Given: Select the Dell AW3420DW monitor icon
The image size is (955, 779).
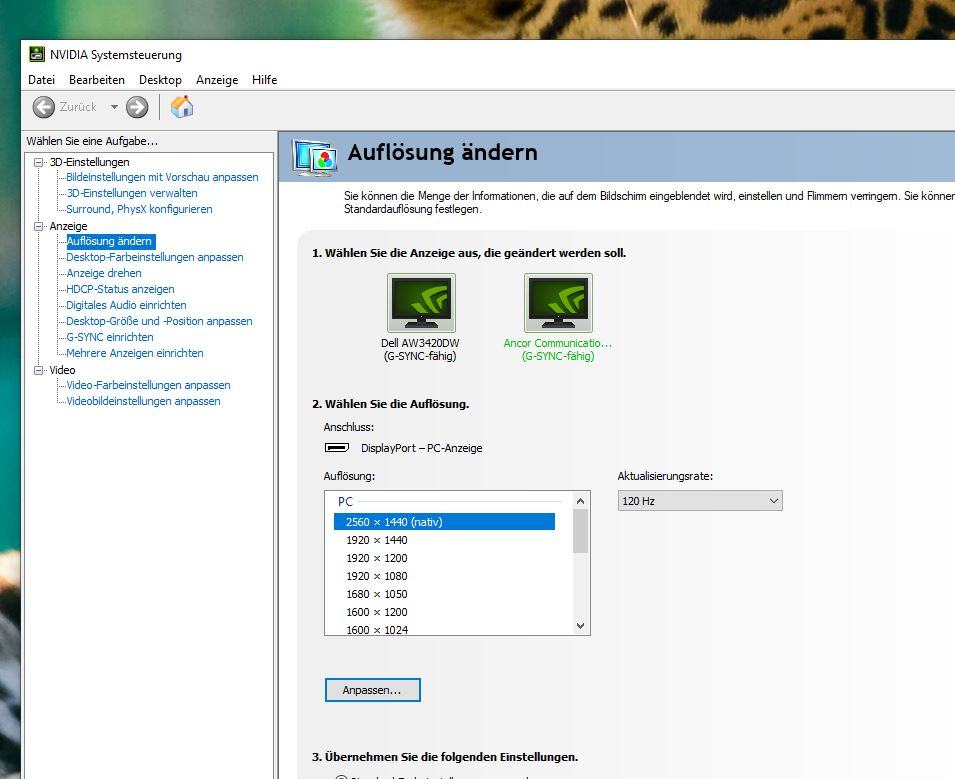Looking at the screenshot, I should pos(421,302).
